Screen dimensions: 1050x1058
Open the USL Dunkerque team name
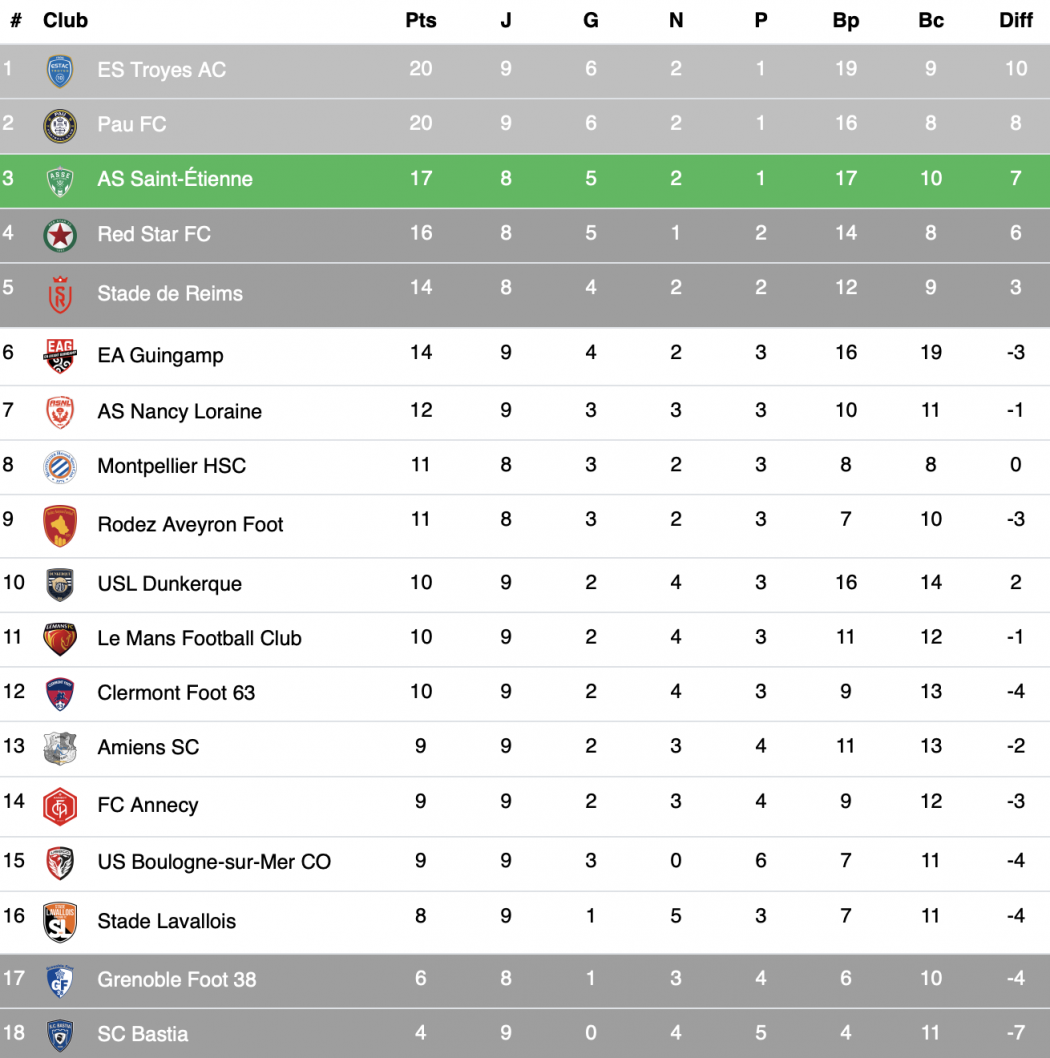pos(169,584)
